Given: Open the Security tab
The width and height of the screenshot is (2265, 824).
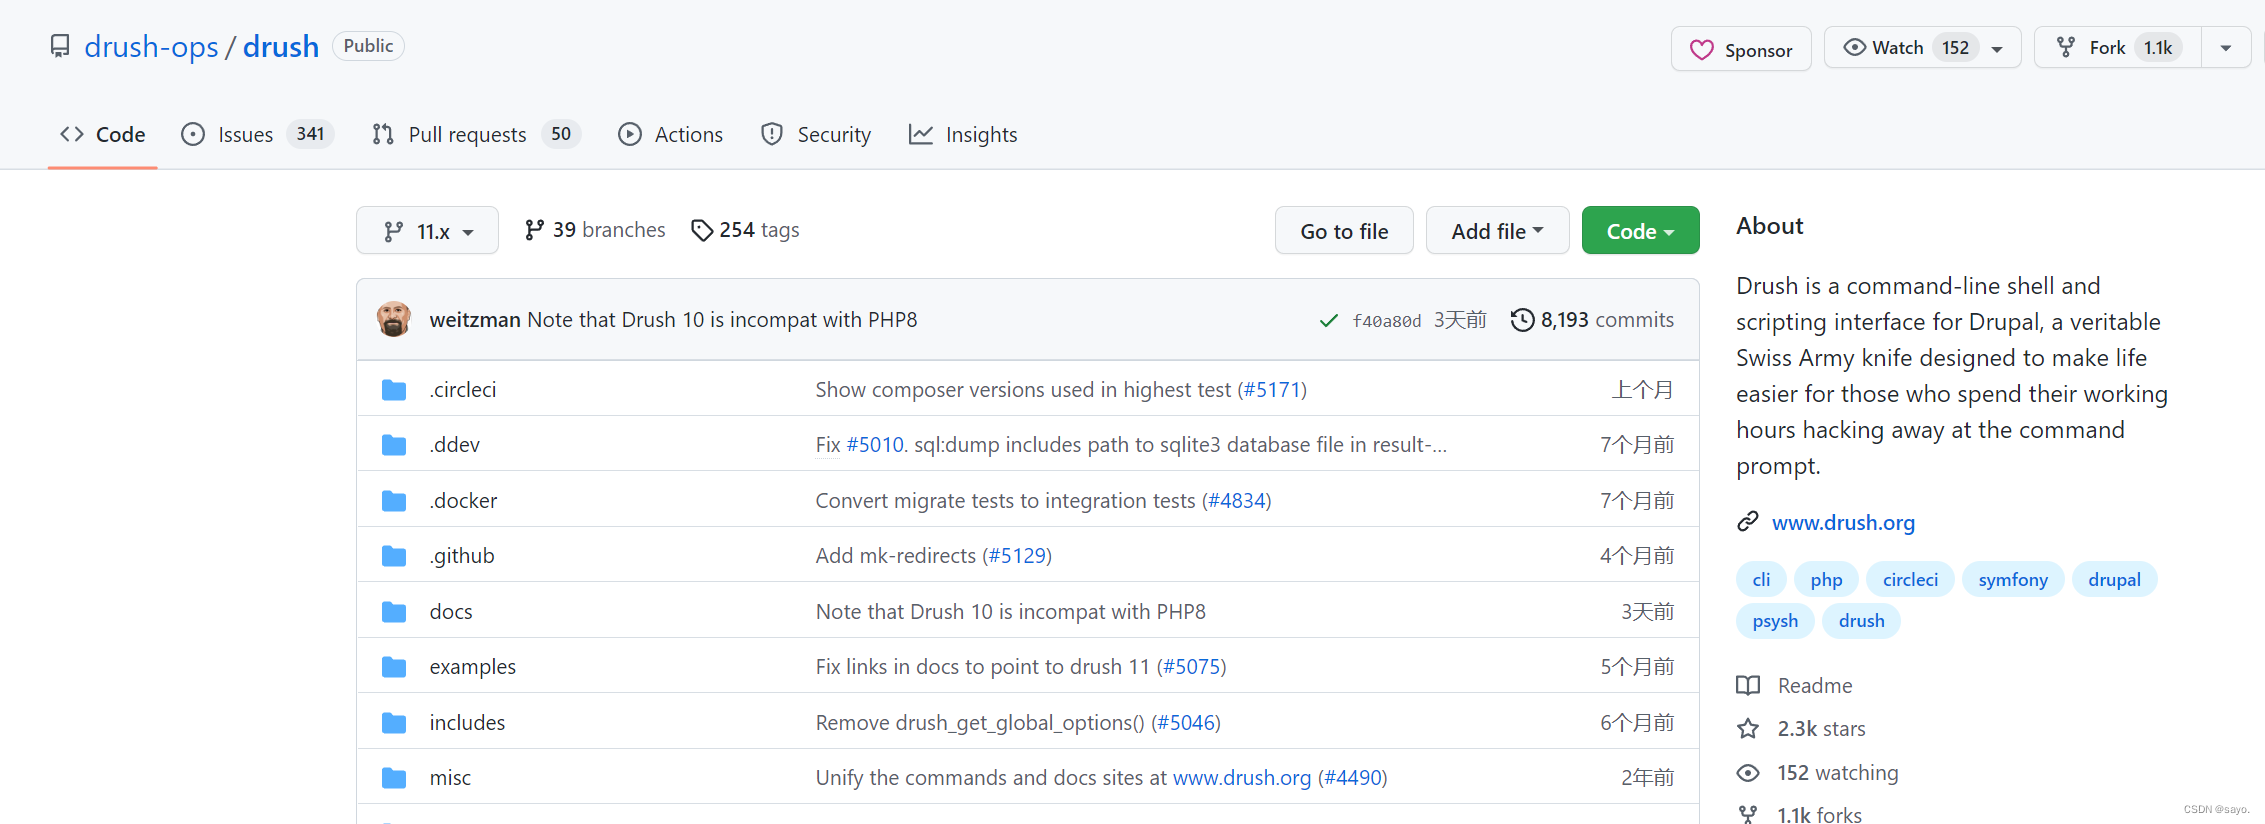Looking at the screenshot, I should tap(815, 134).
